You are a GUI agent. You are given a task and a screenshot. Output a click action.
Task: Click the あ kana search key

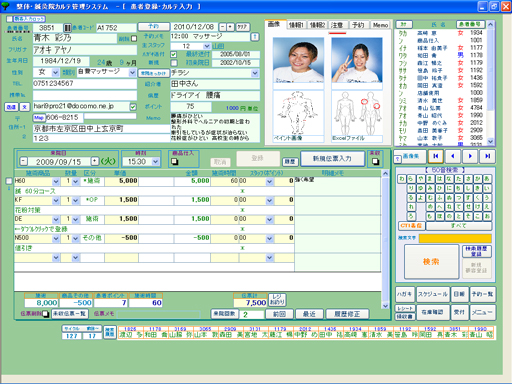coord(487,179)
